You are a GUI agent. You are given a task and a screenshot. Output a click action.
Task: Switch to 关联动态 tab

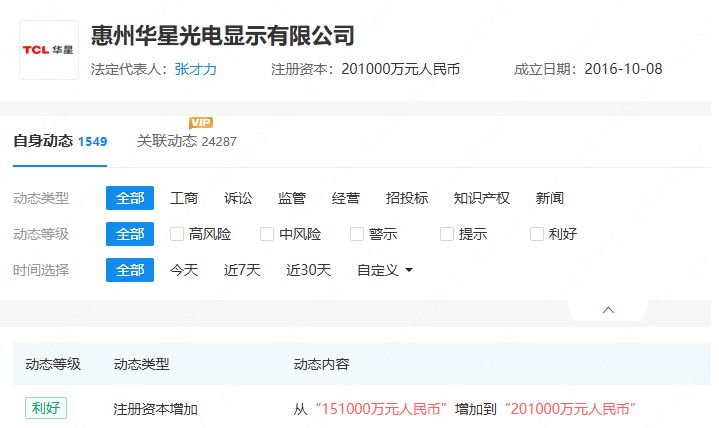tap(187, 141)
